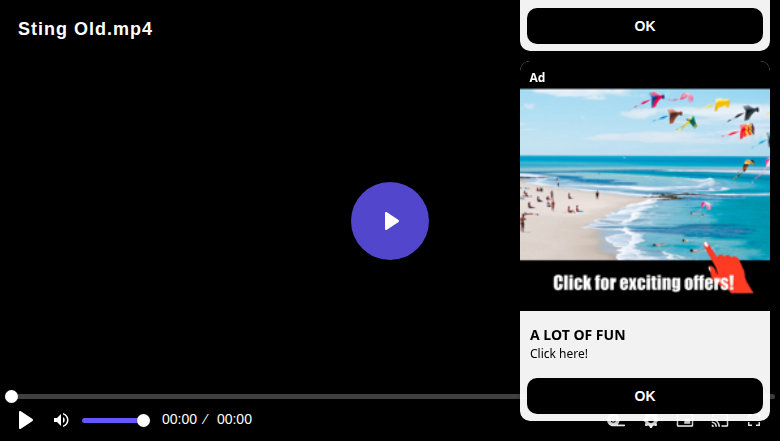
Task: Click the 'Ad' label on the ad card
Action: (537, 78)
